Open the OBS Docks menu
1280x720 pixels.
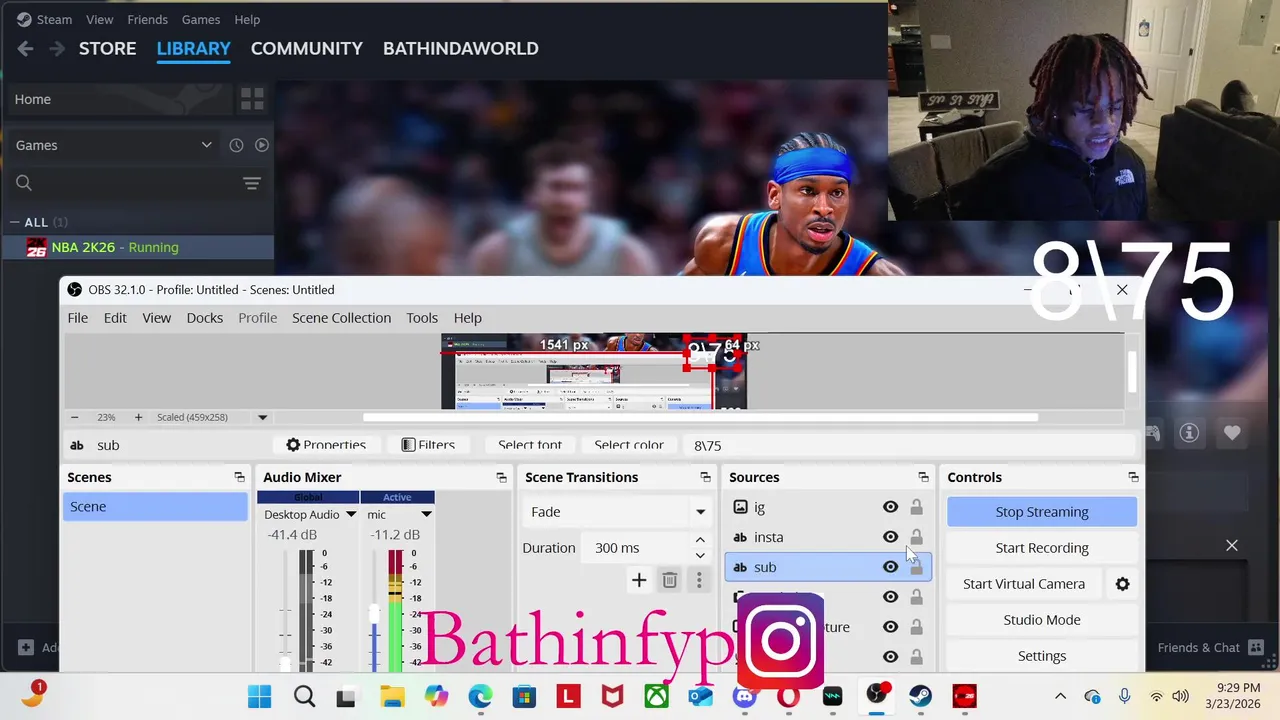pyautogui.click(x=204, y=317)
